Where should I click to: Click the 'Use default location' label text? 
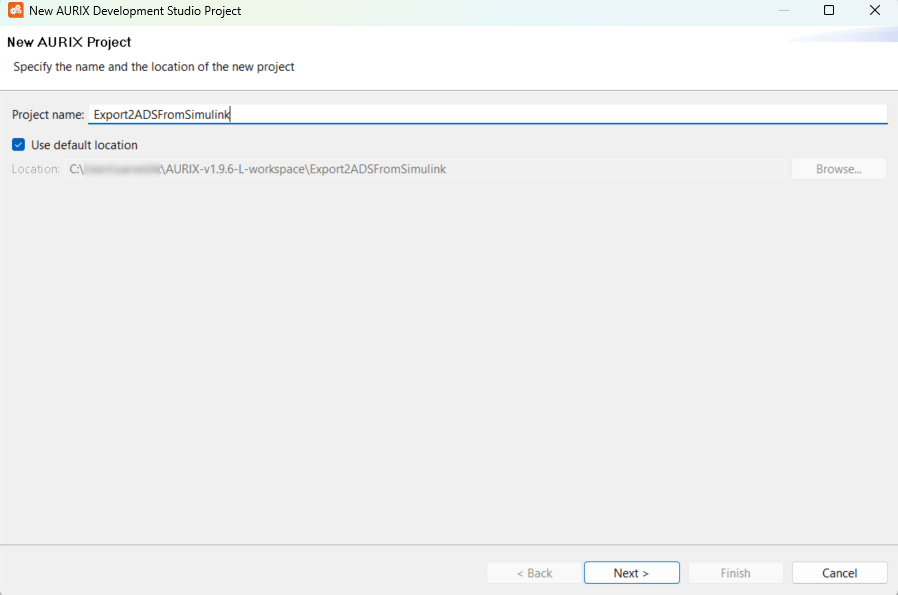pyautogui.click(x=84, y=145)
